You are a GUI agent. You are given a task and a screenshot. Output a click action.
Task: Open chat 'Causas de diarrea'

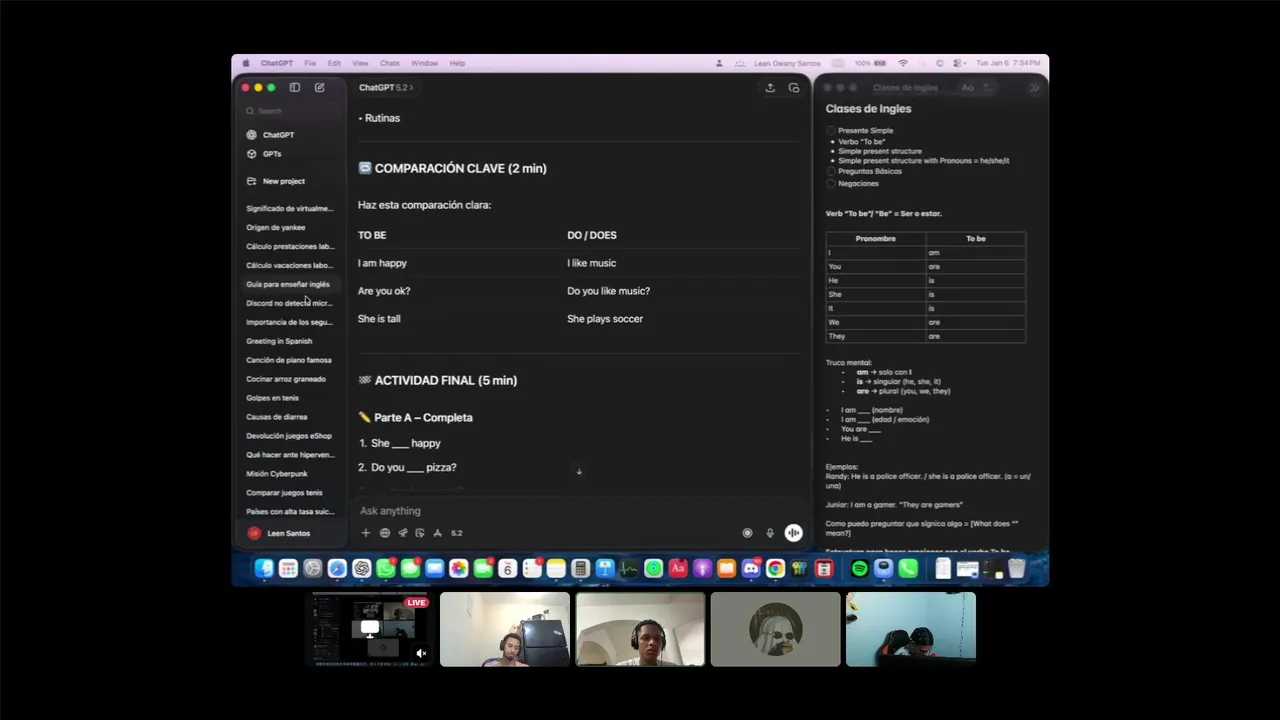(277, 417)
